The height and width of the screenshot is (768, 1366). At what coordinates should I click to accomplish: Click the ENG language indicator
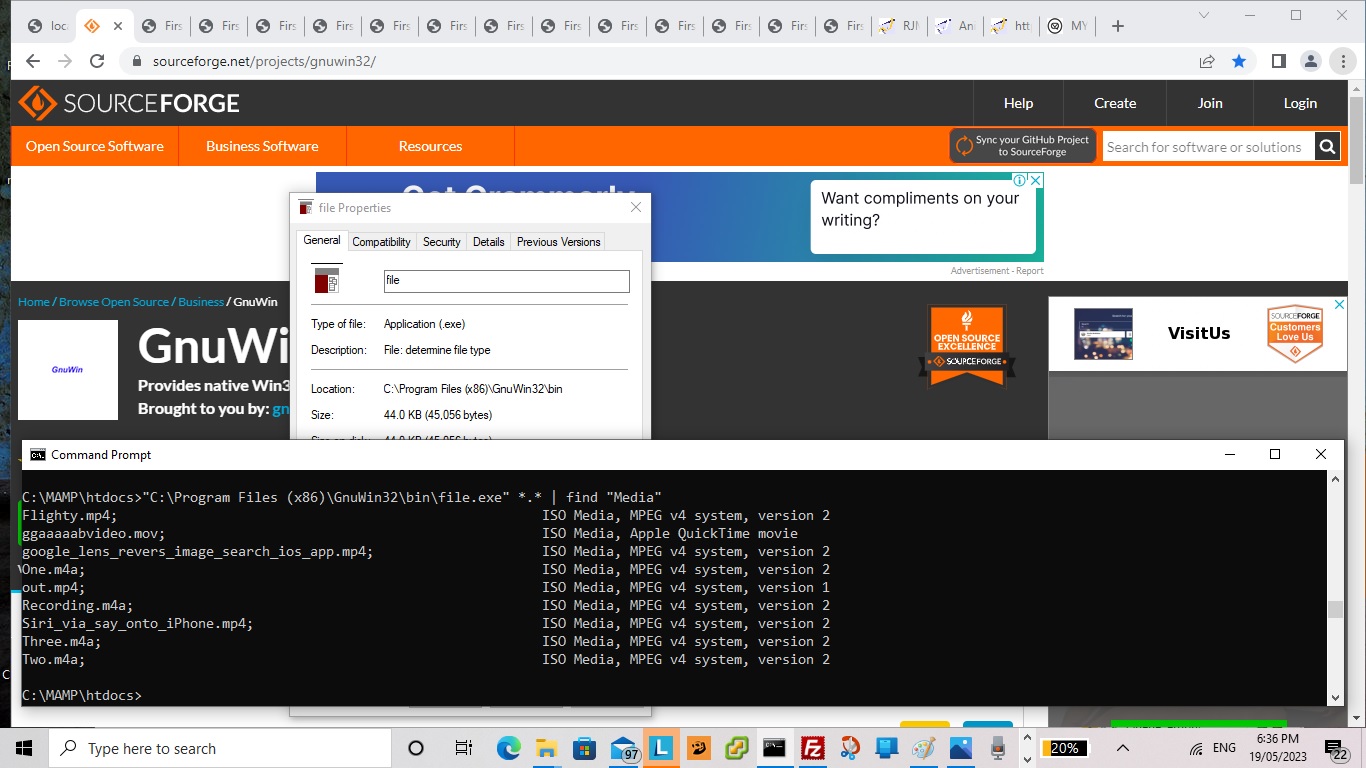1224,748
